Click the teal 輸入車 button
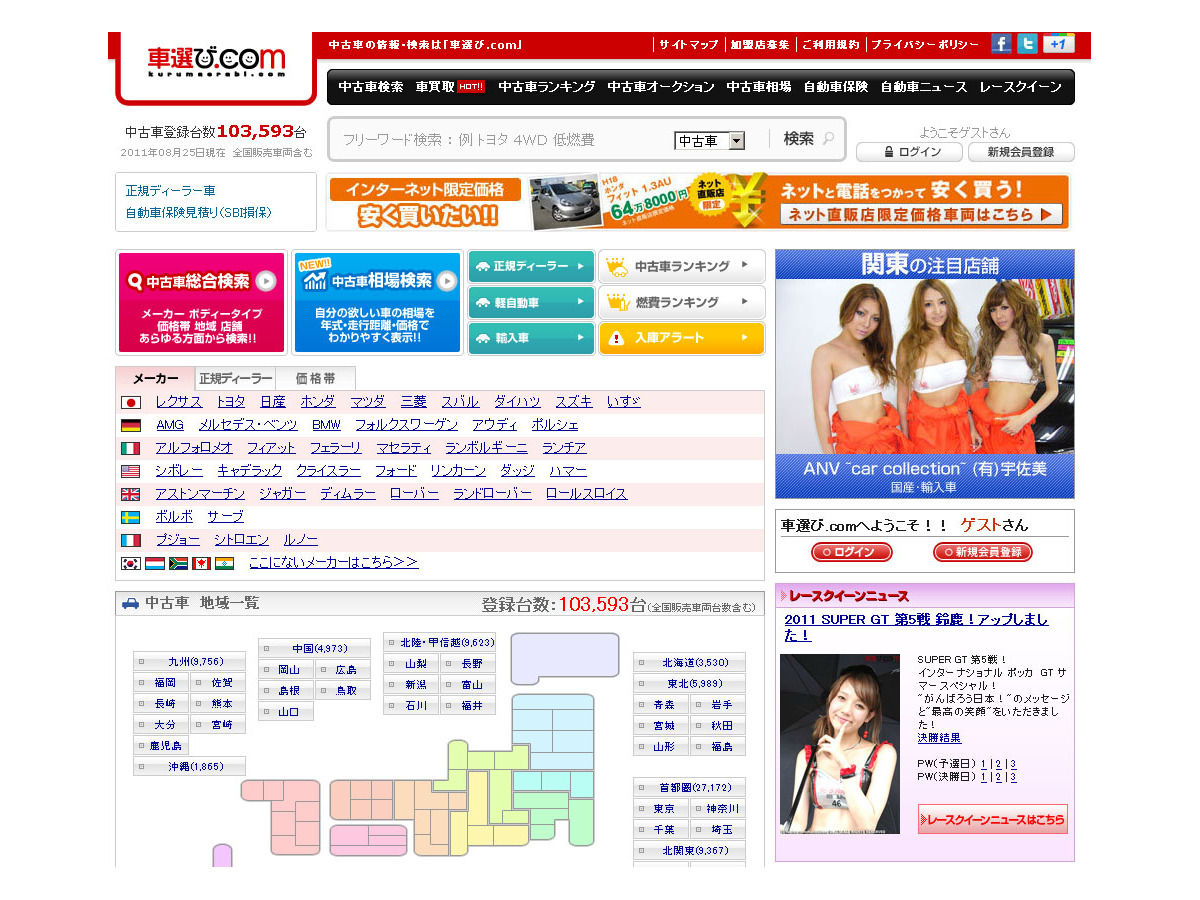The image size is (1200, 900). (531, 338)
